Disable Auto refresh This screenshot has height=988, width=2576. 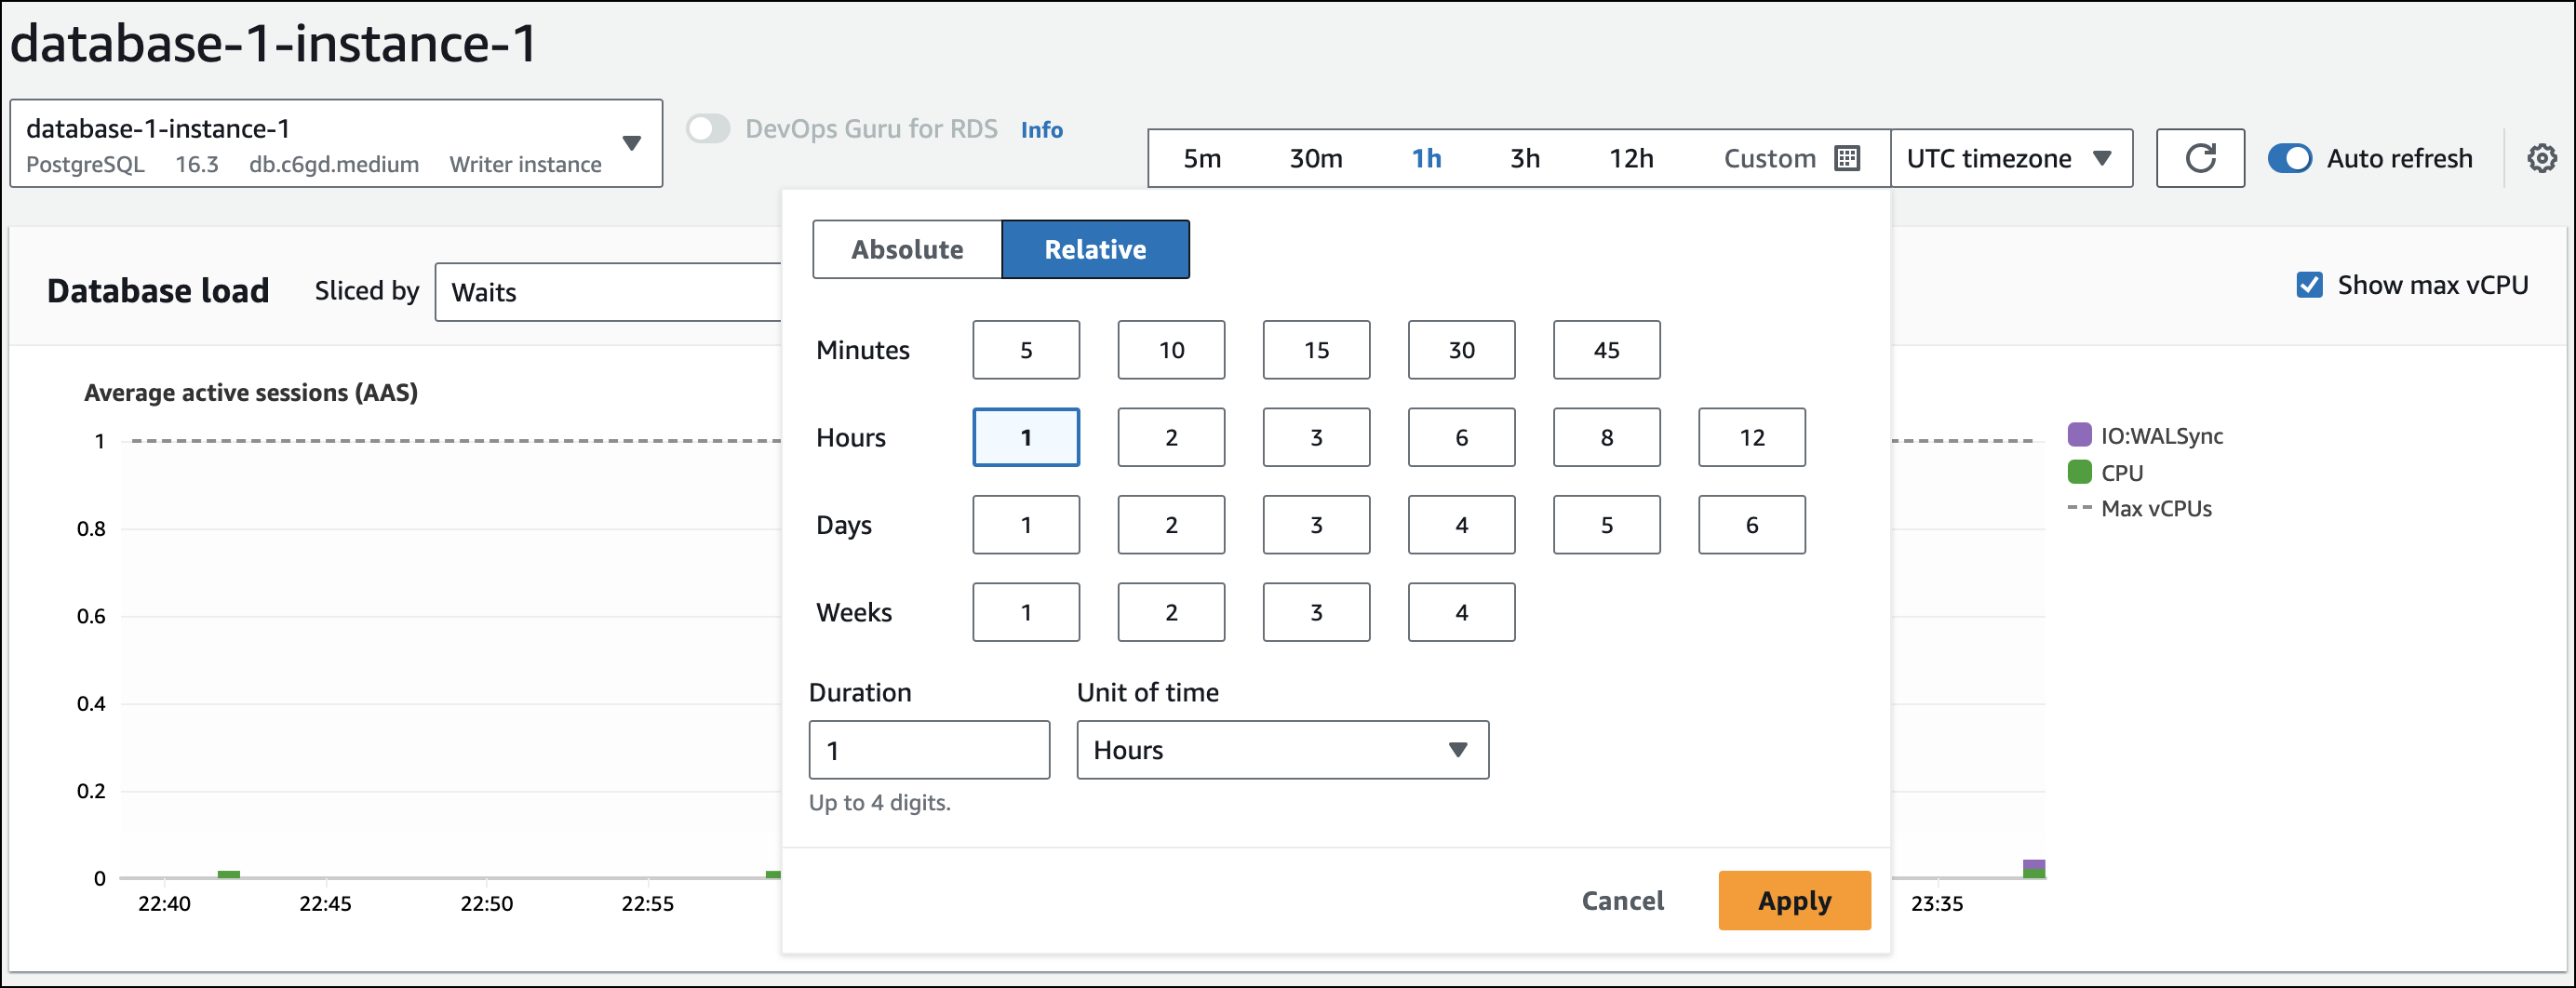[x=2291, y=158]
